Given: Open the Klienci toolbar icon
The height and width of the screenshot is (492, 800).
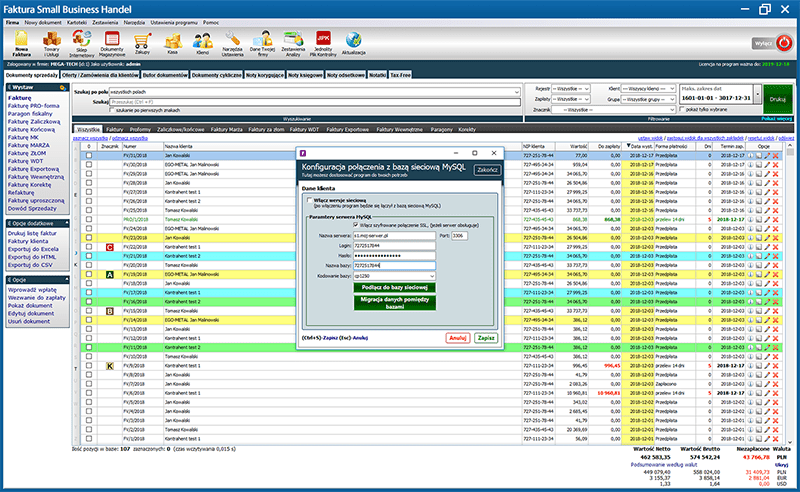Looking at the screenshot, I should (x=203, y=43).
